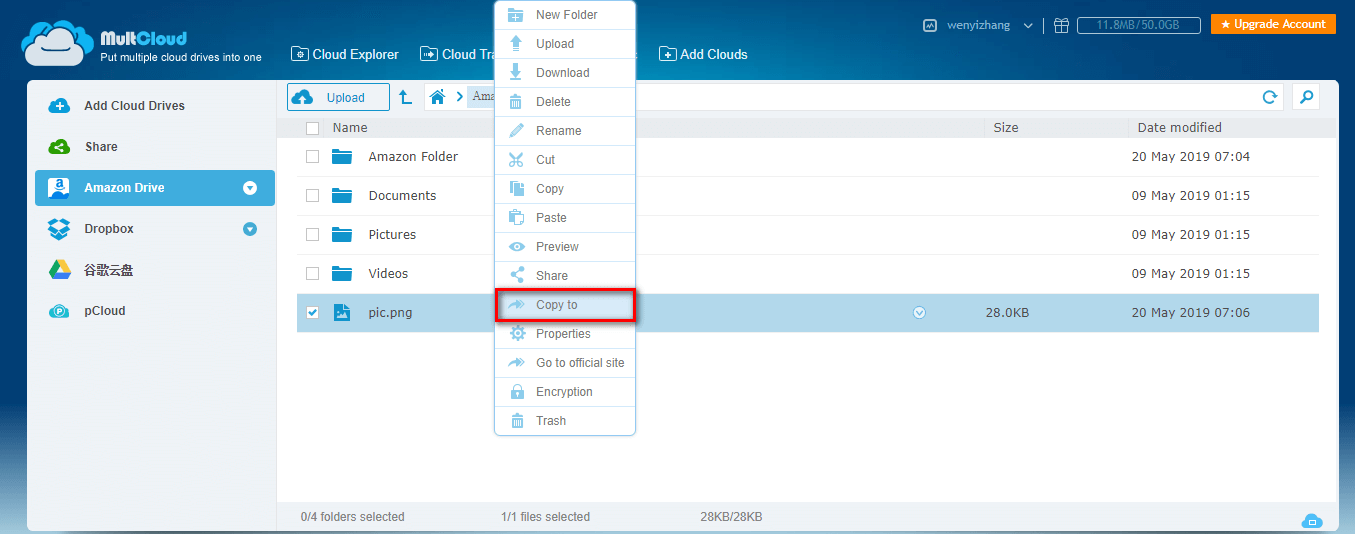1355x534 pixels.
Task: Click the gift box icon in header
Action: pos(1062,25)
